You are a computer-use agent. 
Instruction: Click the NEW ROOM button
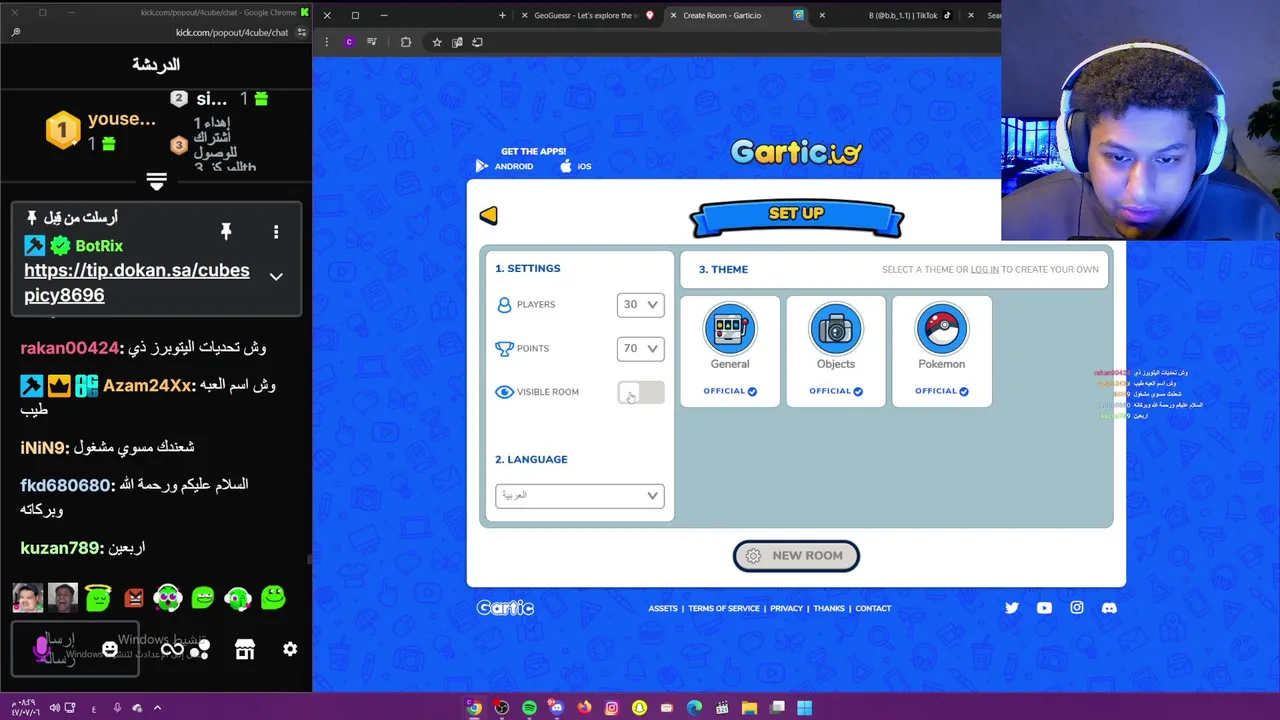(796, 556)
